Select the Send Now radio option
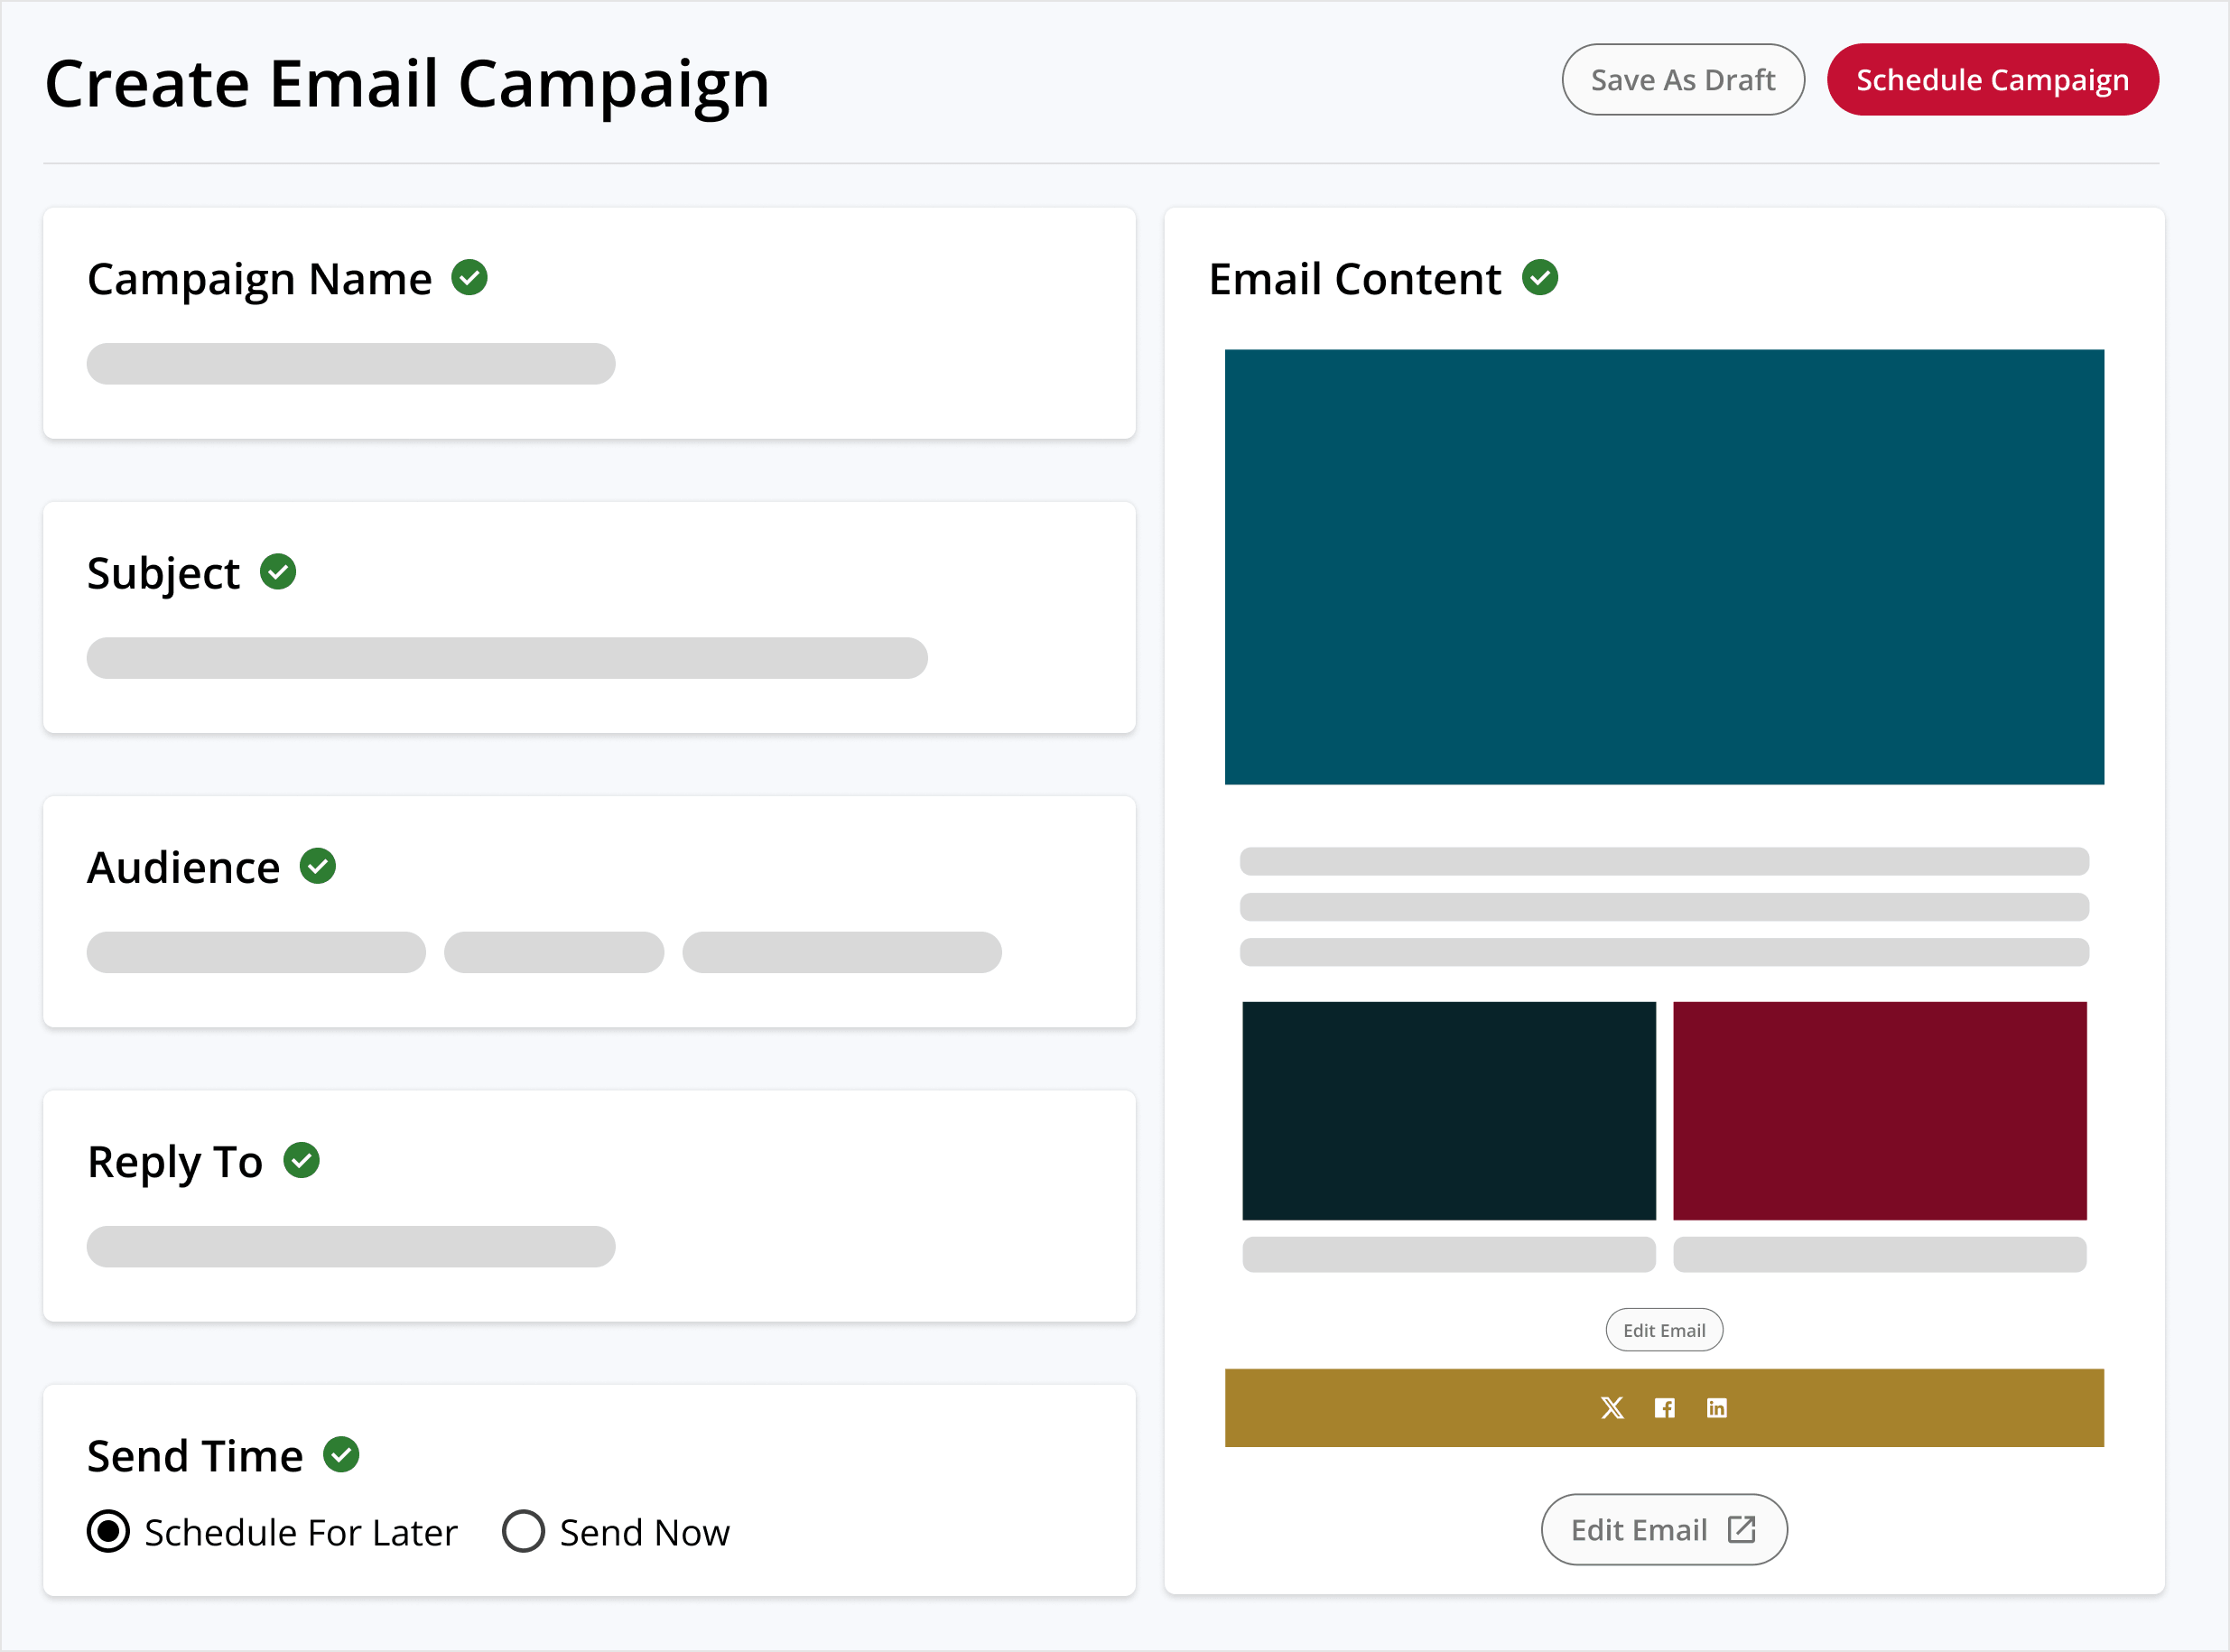 523,1531
